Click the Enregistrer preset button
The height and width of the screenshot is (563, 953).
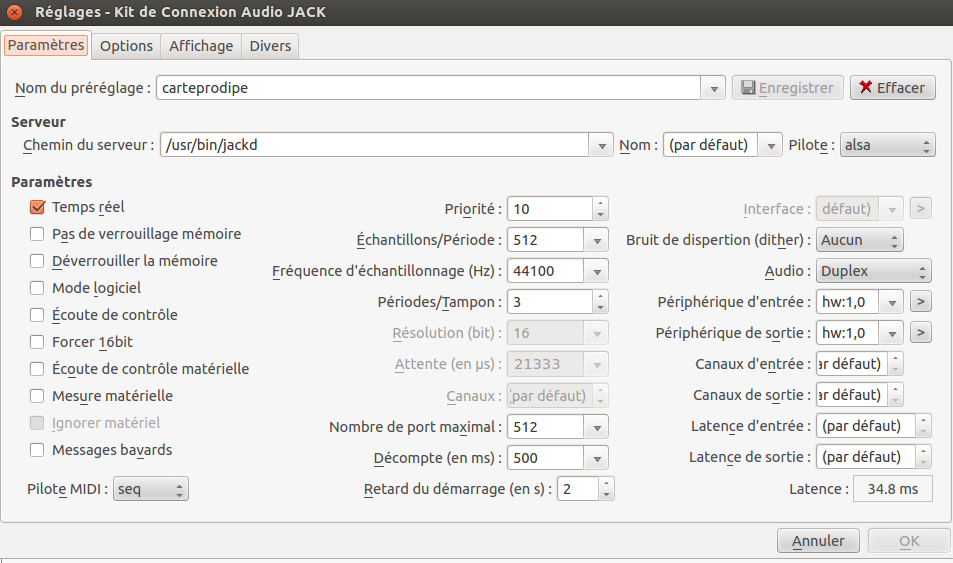click(788, 88)
